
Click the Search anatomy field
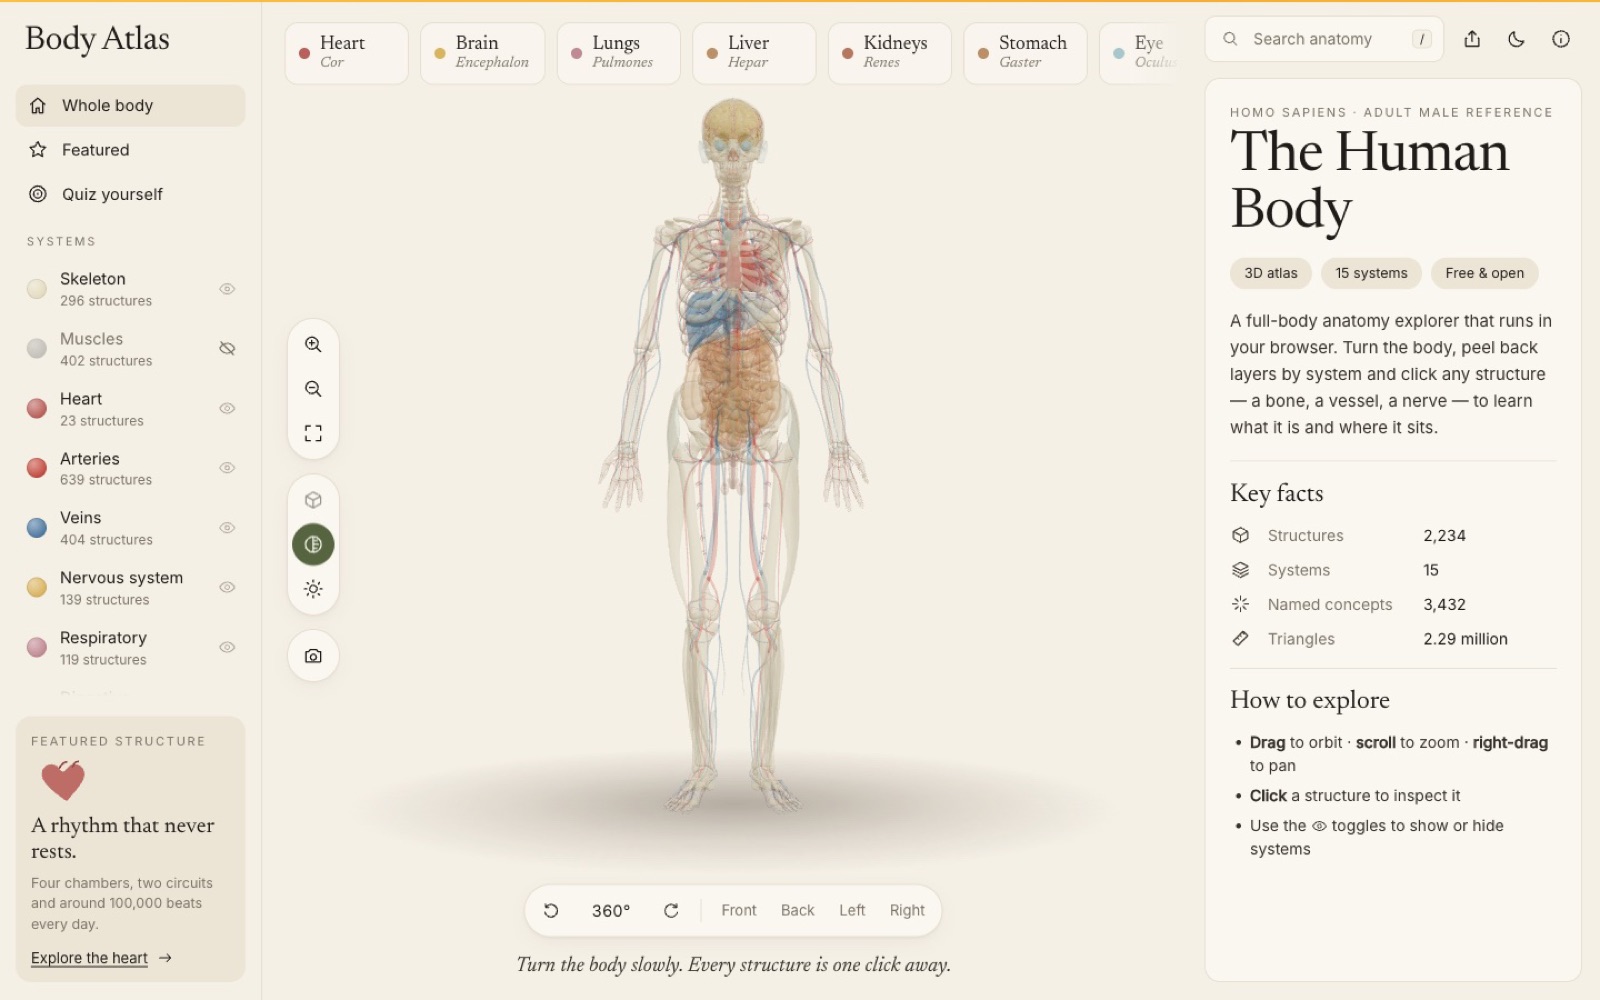tap(1324, 39)
